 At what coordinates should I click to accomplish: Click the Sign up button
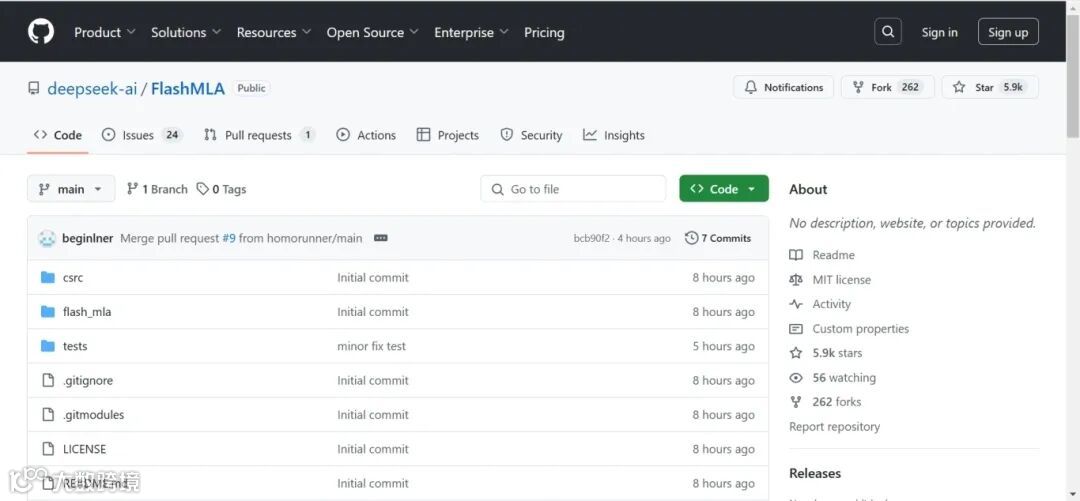[x=1008, y=32]
